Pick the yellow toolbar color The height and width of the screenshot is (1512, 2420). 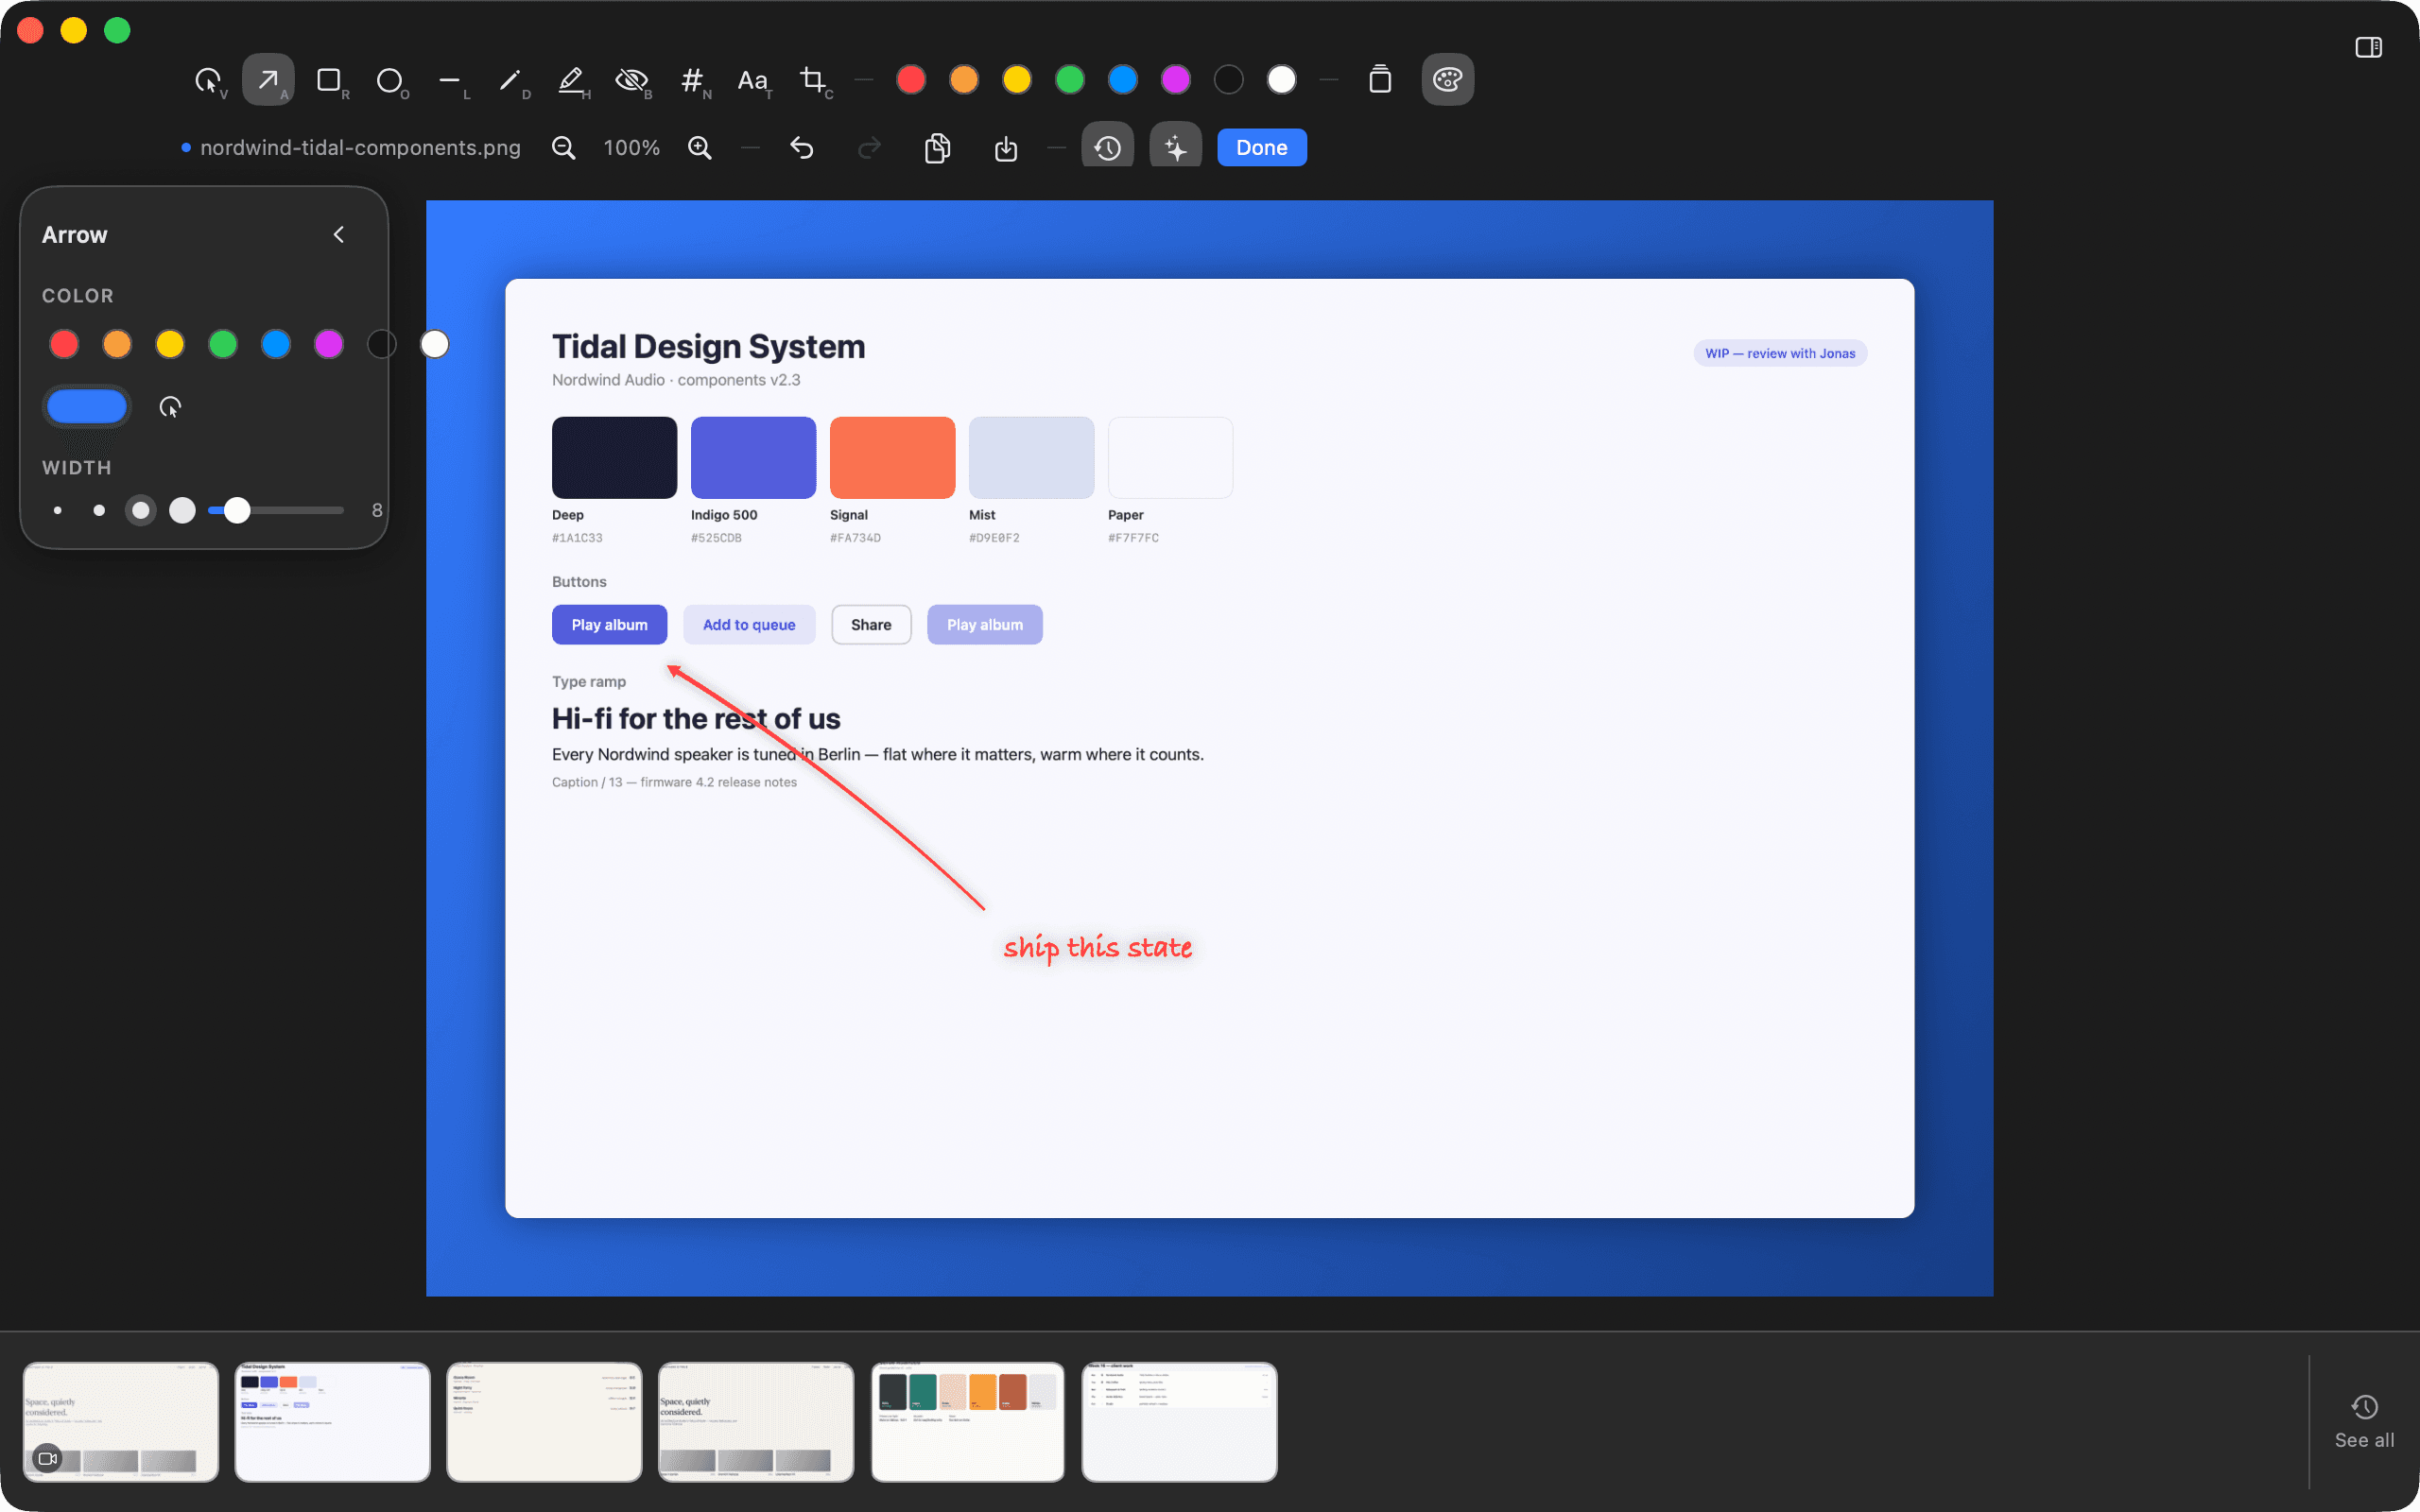coord(1017,80)
